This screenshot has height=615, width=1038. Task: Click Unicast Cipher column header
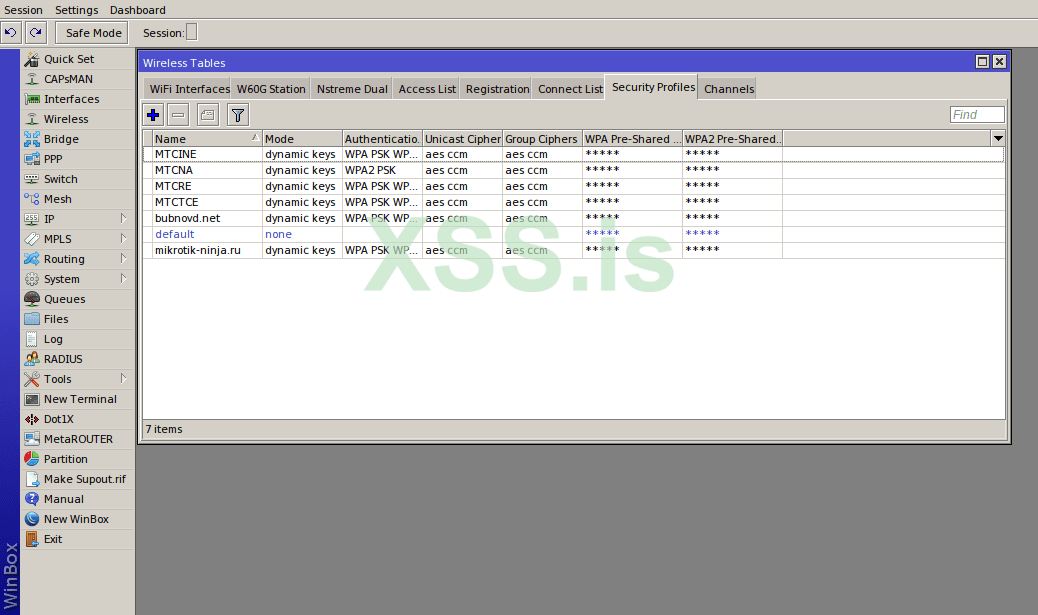pyautogui.click(x=462, y=138)
